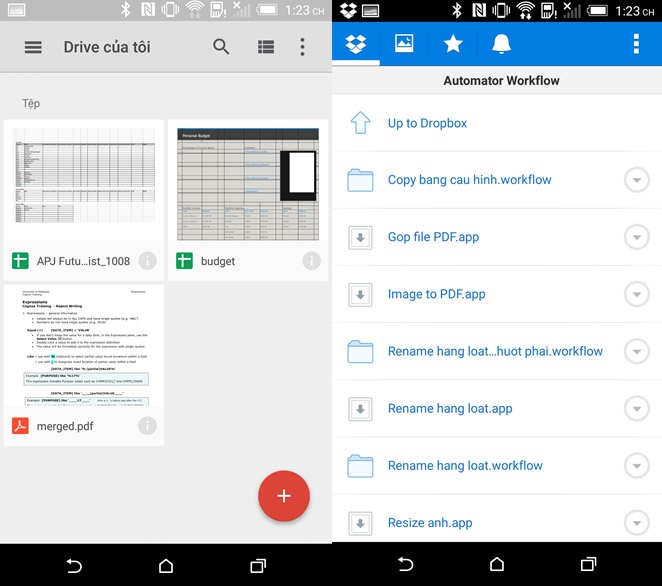Expand options for Gop file PDF.app
662x586 pixels.
[637, 237]
